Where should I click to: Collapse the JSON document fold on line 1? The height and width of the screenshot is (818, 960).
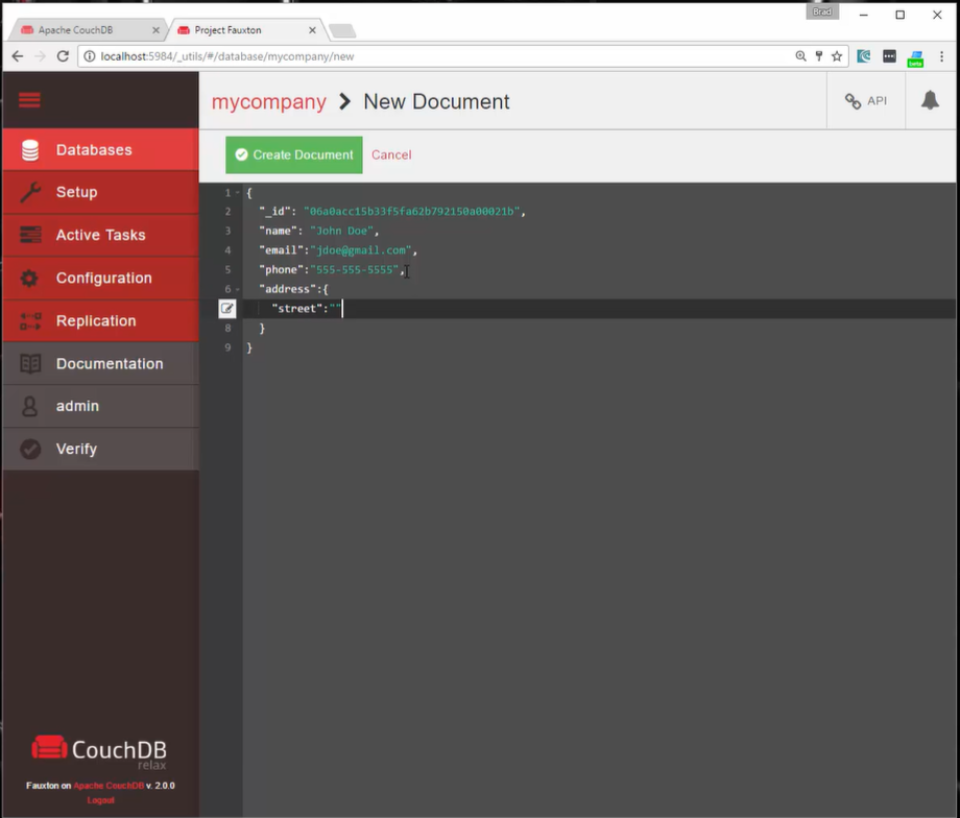[236, 192]
